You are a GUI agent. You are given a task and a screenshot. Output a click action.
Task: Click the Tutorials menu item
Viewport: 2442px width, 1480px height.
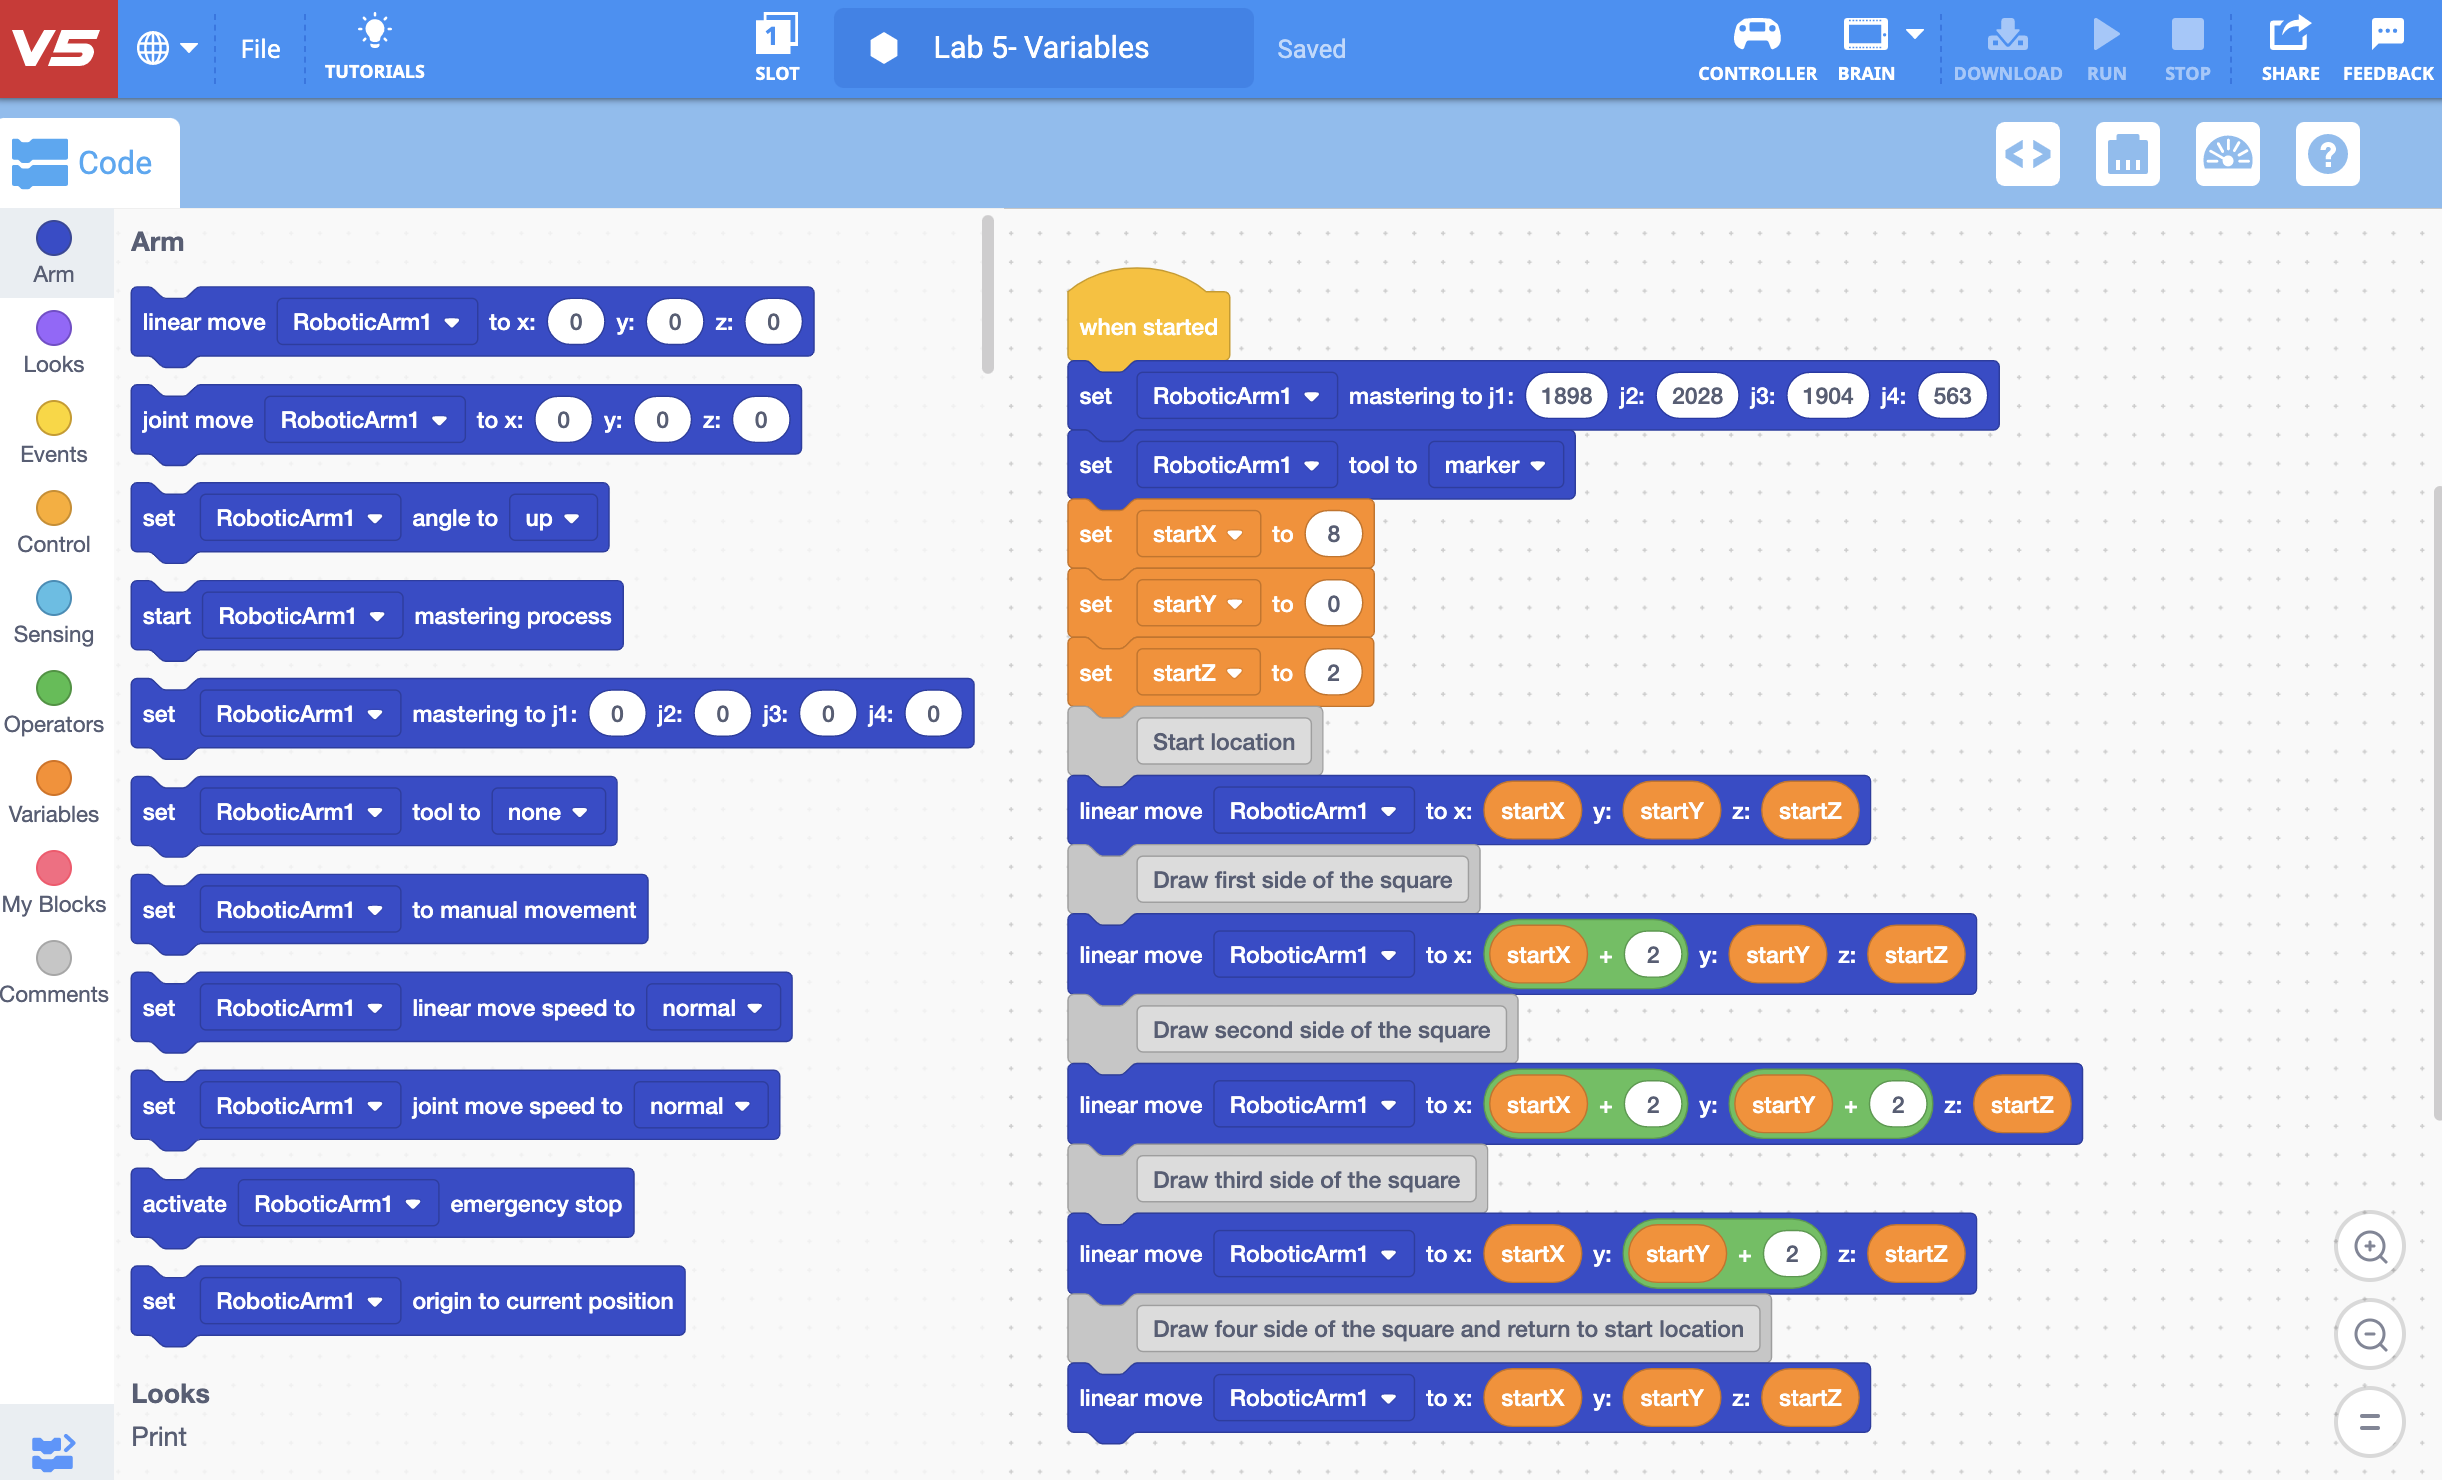coord(373,47)
